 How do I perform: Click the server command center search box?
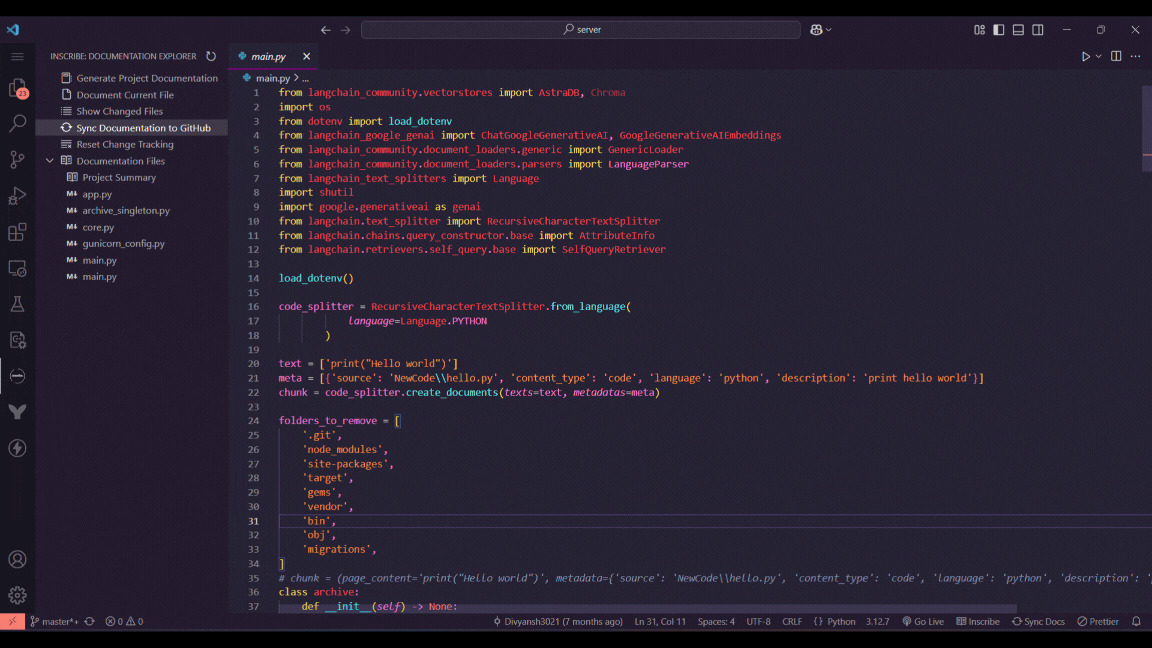(580, 29)
